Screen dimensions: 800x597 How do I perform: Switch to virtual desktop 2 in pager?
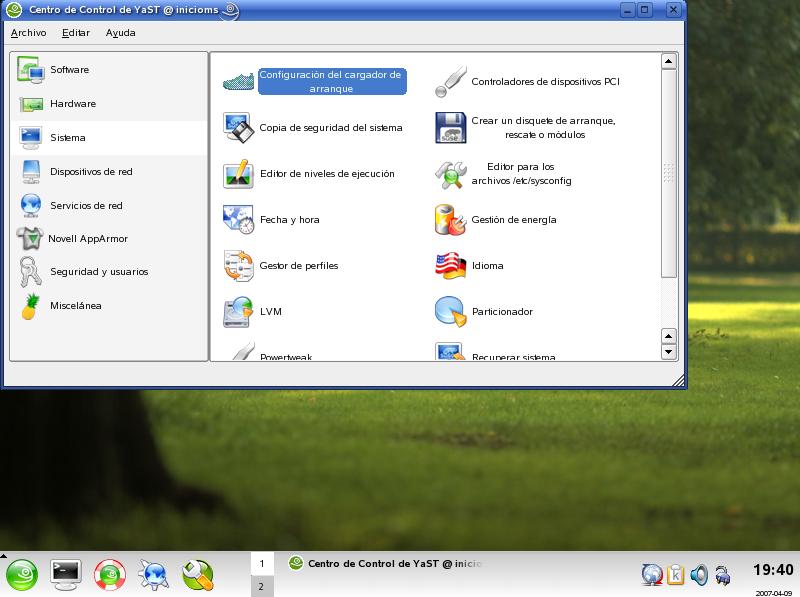click(262, 586)
